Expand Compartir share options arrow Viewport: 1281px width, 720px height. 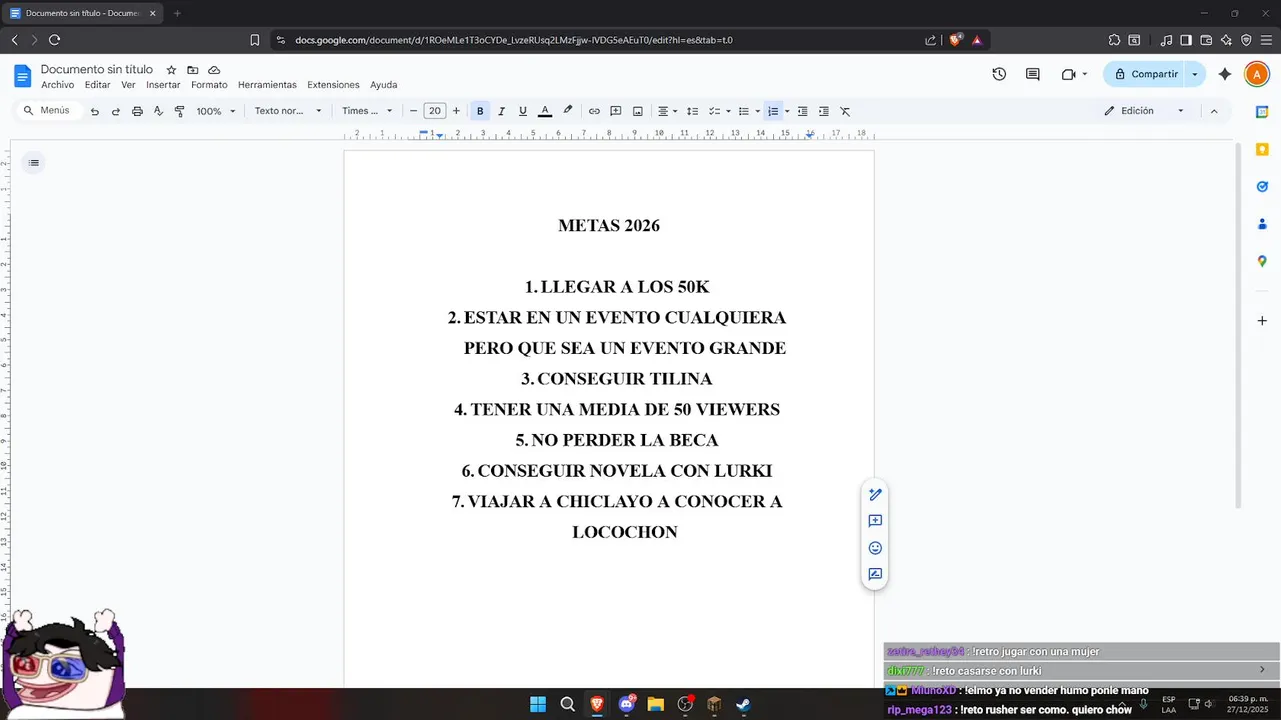point(1195,74)
